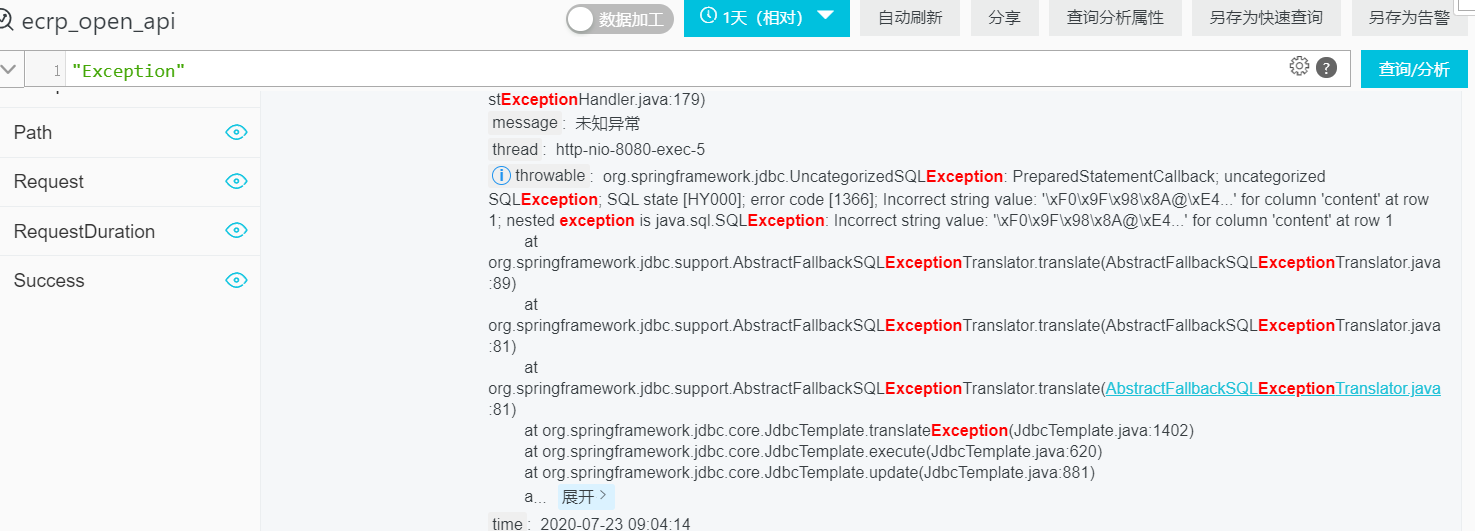Expand the truncated stack trace with 展开
Image resolution: width=1475 pixels, height=531 pixels.
pyautogui.click(x=584, y=497)
